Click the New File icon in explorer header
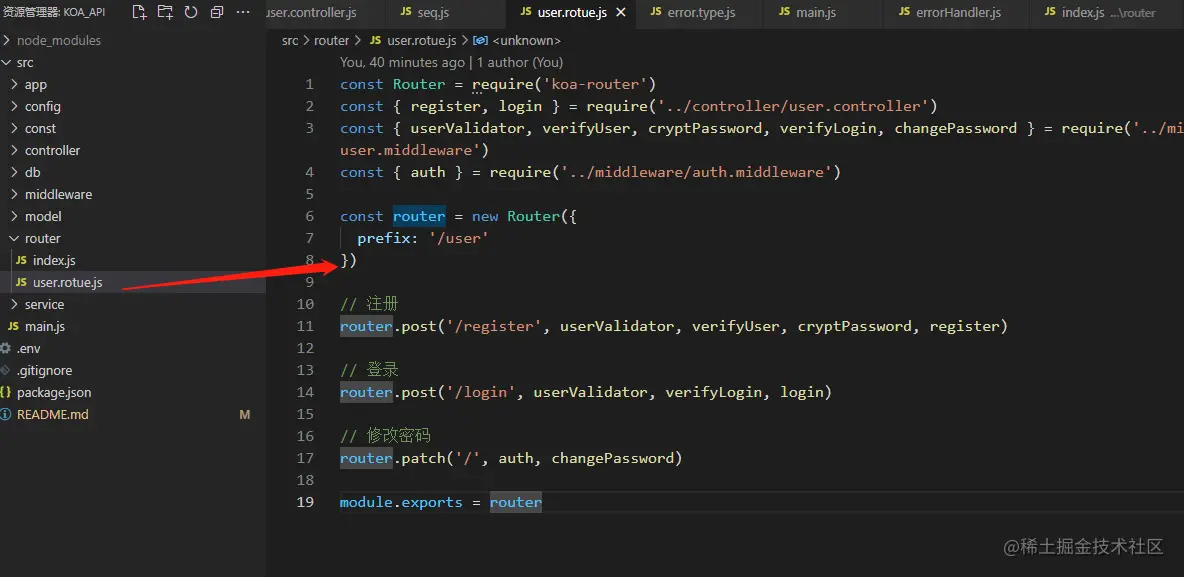 [139, 12]
